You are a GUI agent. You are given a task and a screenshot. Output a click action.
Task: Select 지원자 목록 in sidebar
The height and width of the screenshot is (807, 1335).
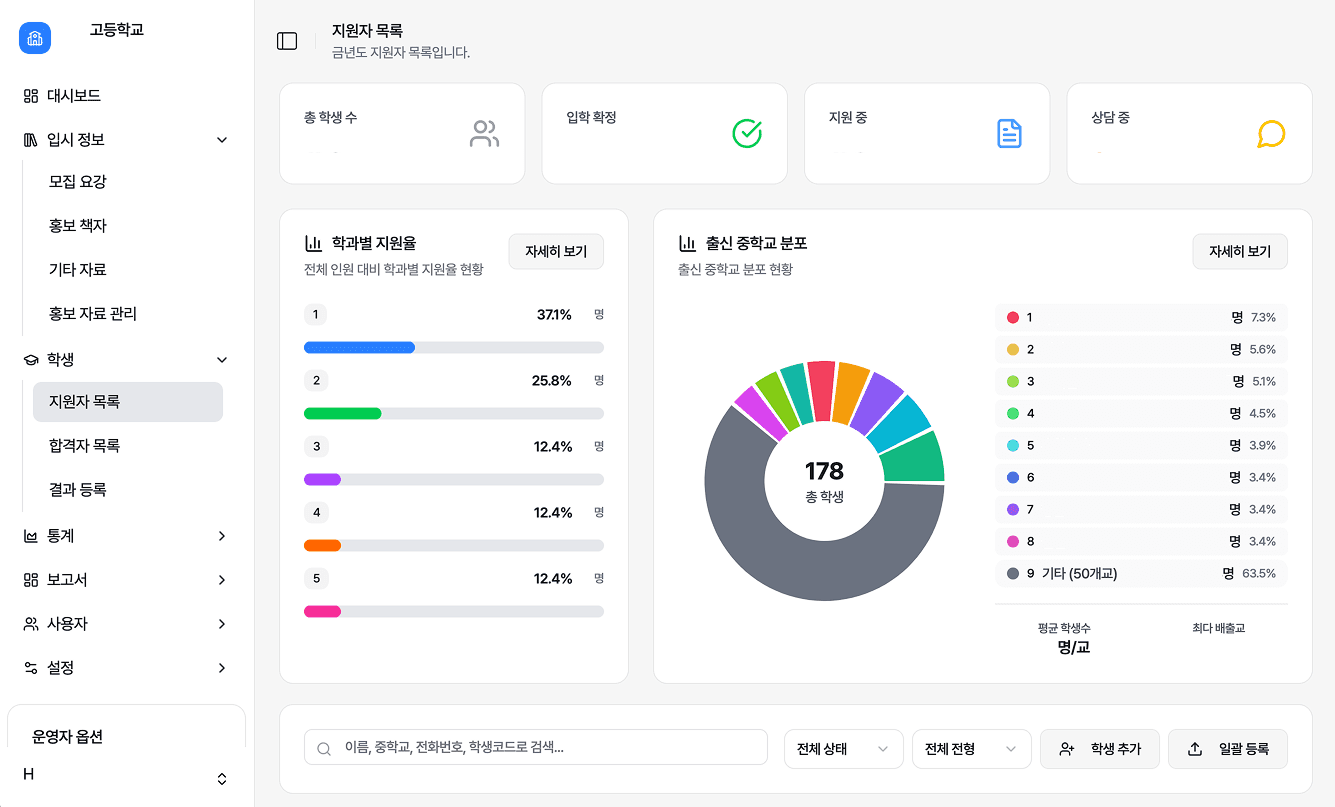(x=128, y=402)
